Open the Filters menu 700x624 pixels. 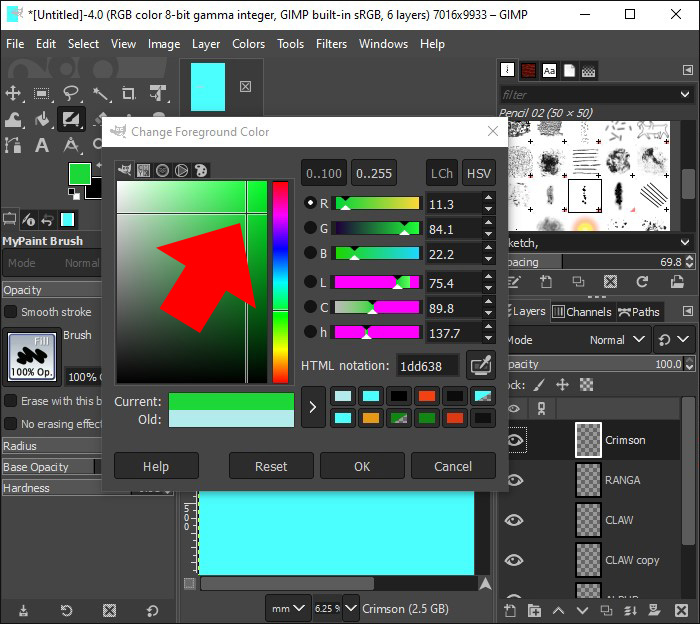331,44
